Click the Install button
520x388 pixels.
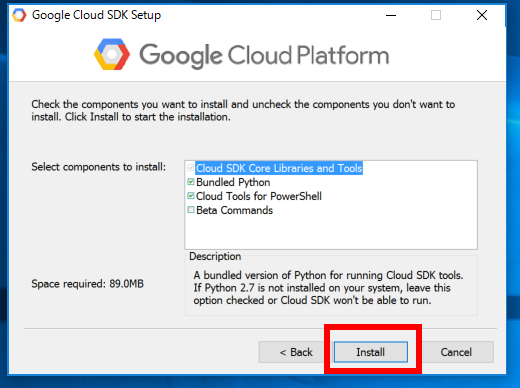click(x=371, y=352)
